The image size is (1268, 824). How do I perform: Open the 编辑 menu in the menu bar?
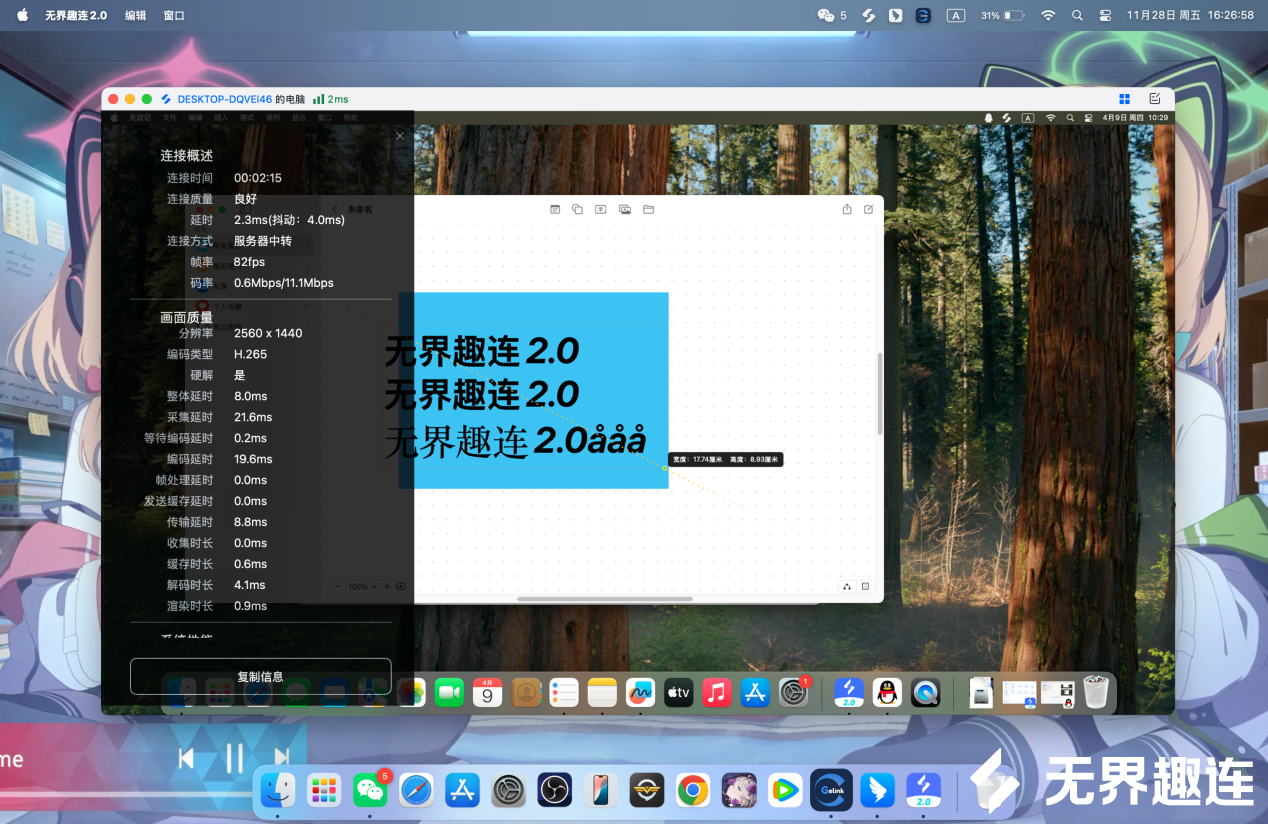135,15
